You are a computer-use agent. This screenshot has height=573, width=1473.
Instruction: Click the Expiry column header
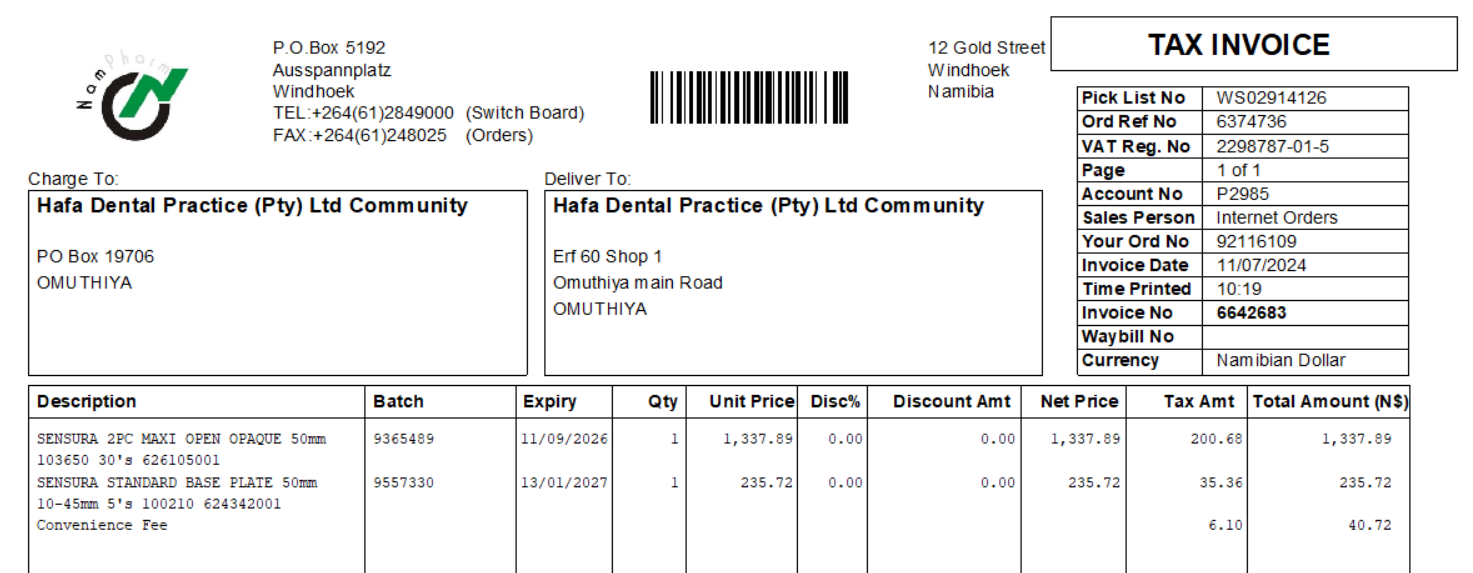pyautogui.click(x=549, y=401)
